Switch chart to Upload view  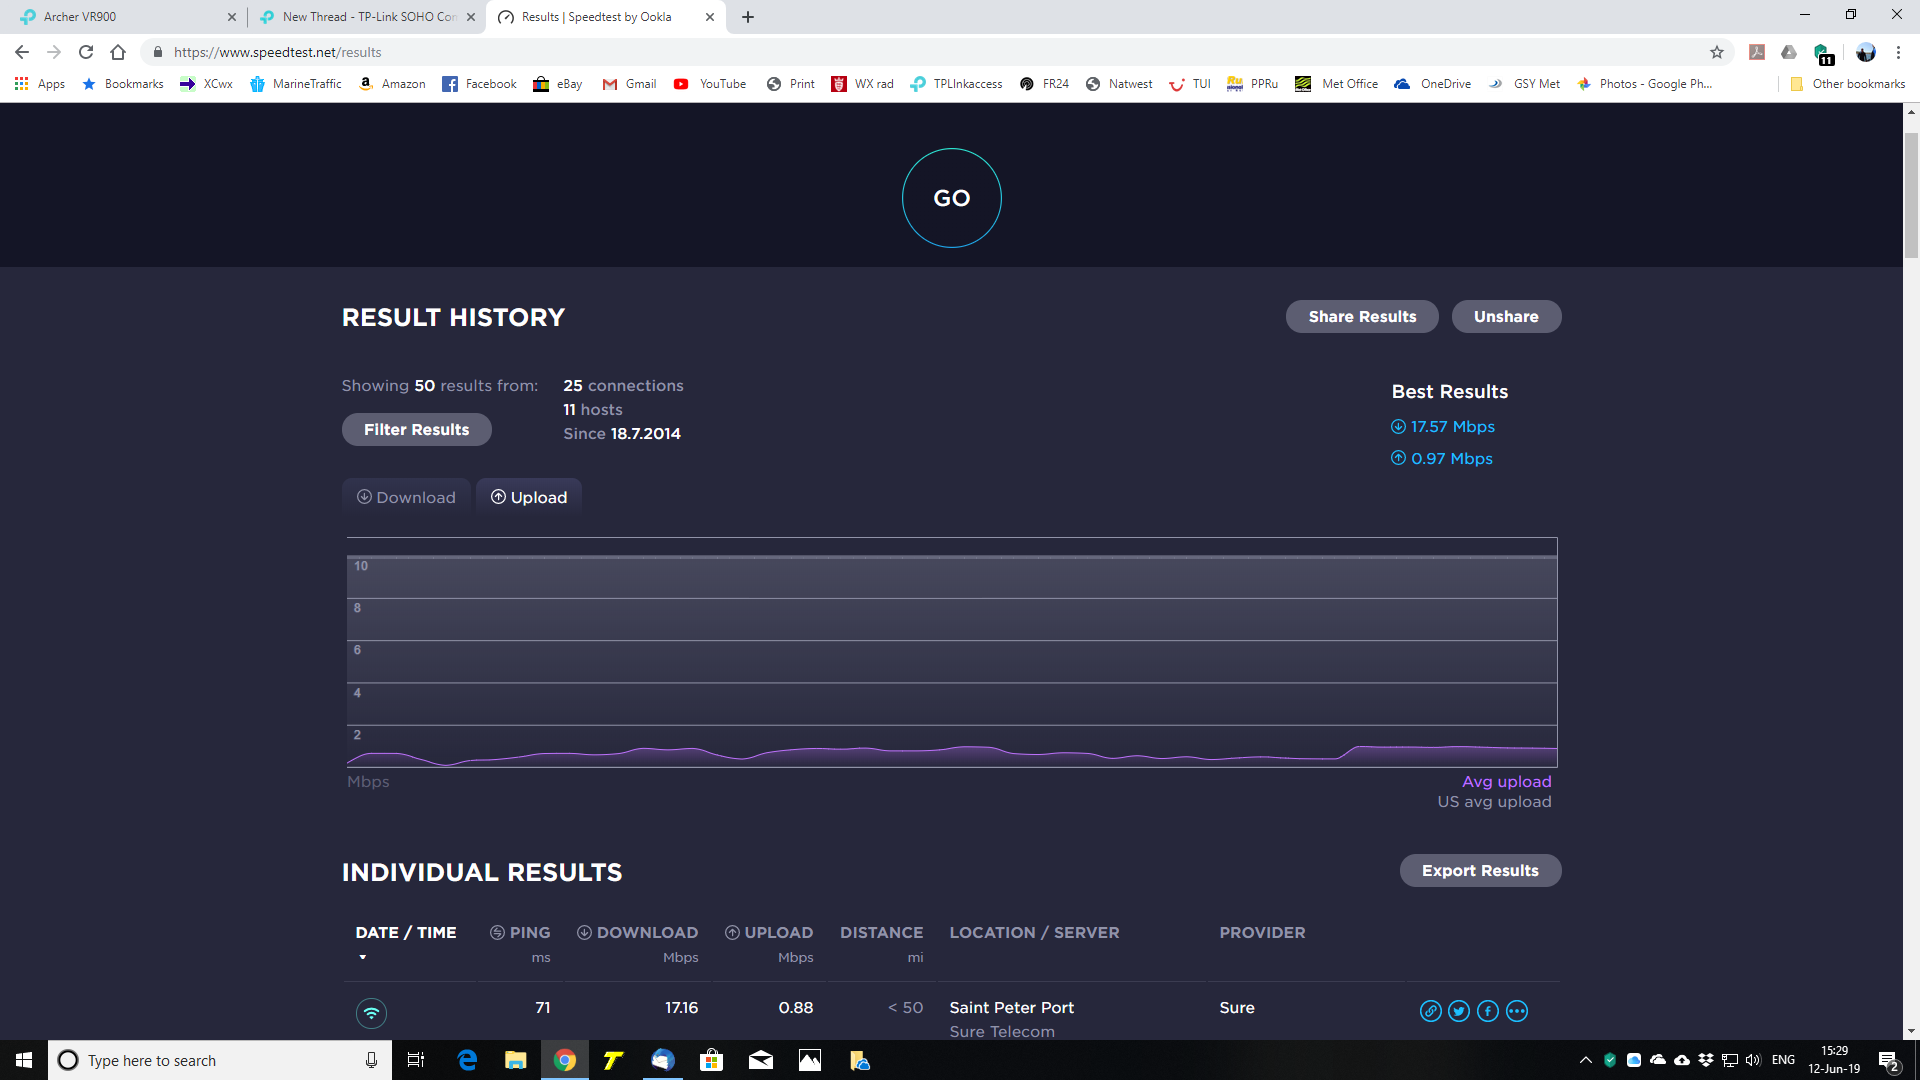click(529, 497)
